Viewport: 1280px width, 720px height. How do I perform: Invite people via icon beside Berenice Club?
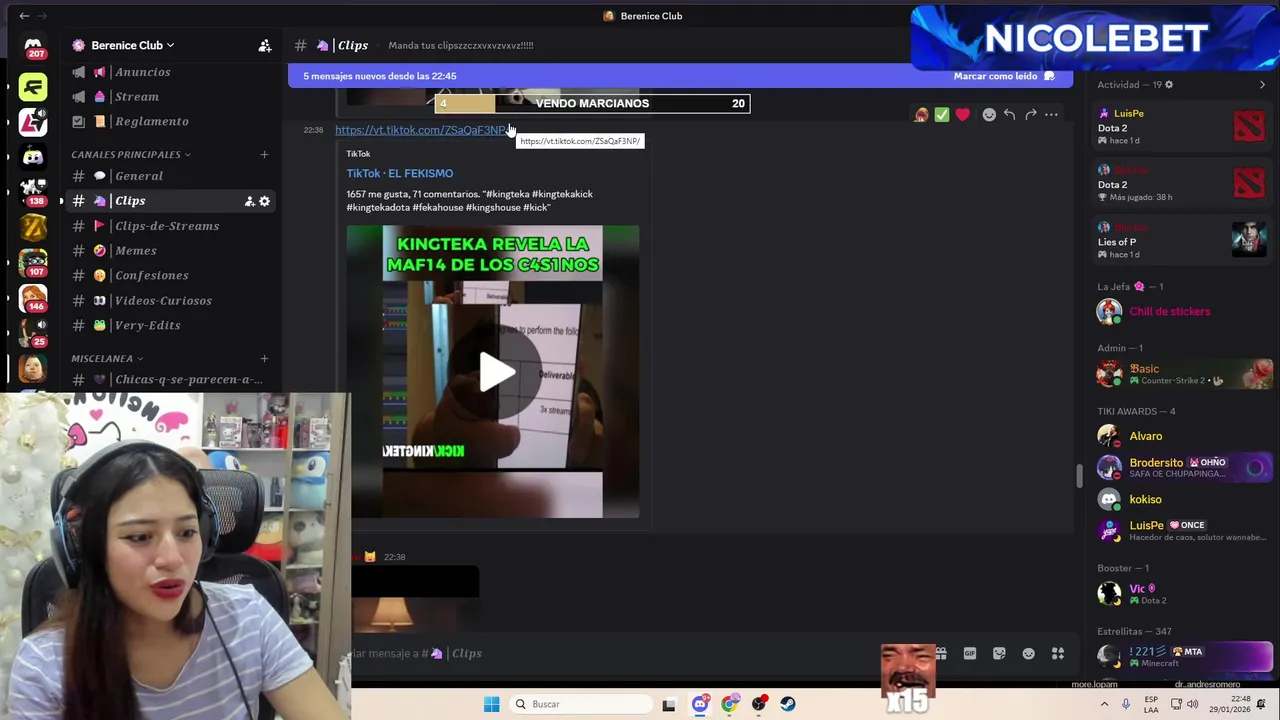pos(265,45)
